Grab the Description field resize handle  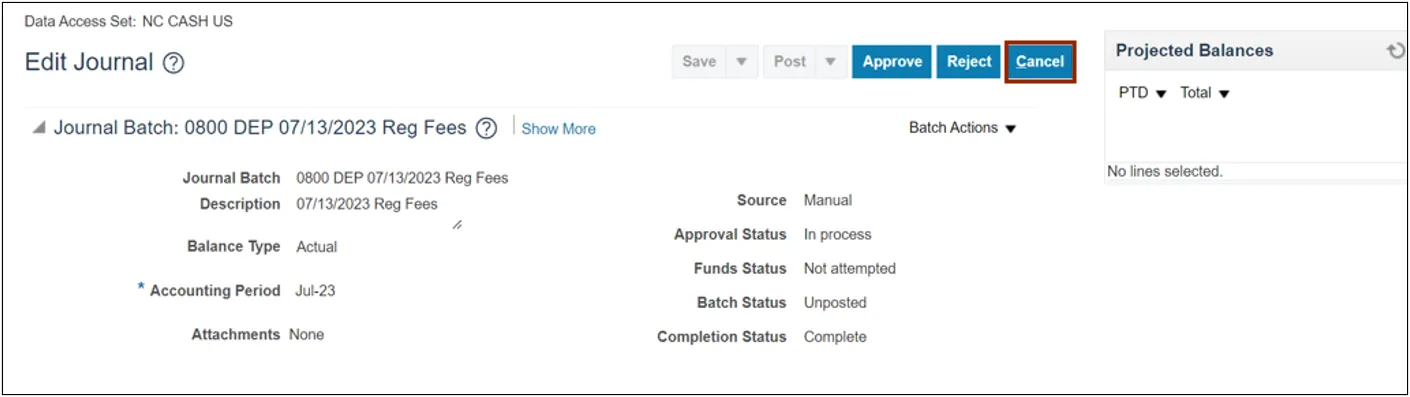point(457,225)
